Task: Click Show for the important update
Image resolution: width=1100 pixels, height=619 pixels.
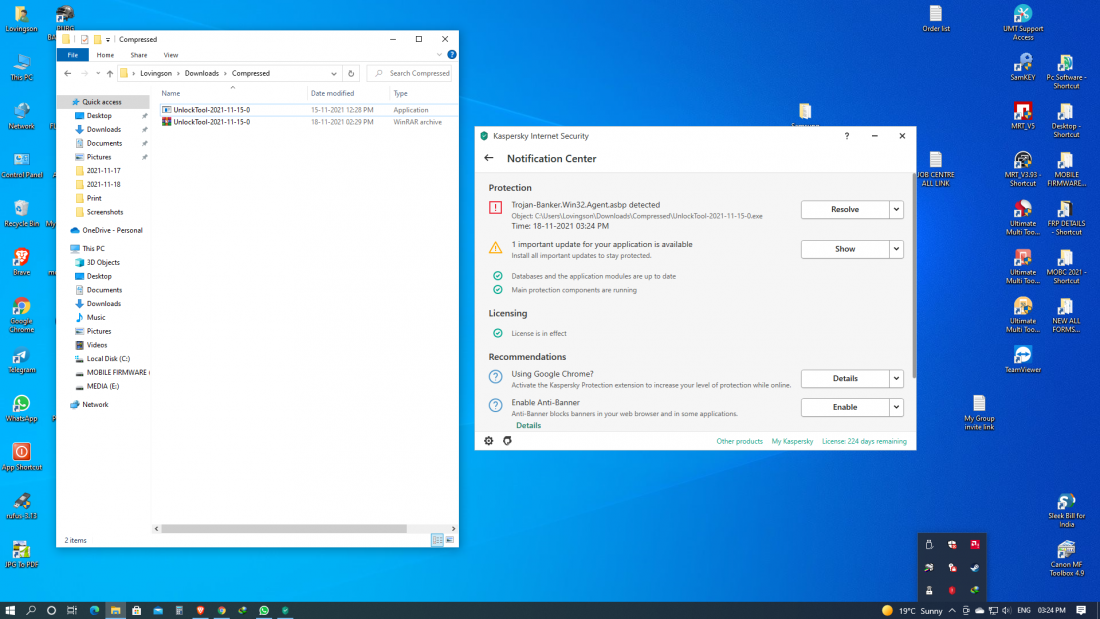Action: coord(845,249)
